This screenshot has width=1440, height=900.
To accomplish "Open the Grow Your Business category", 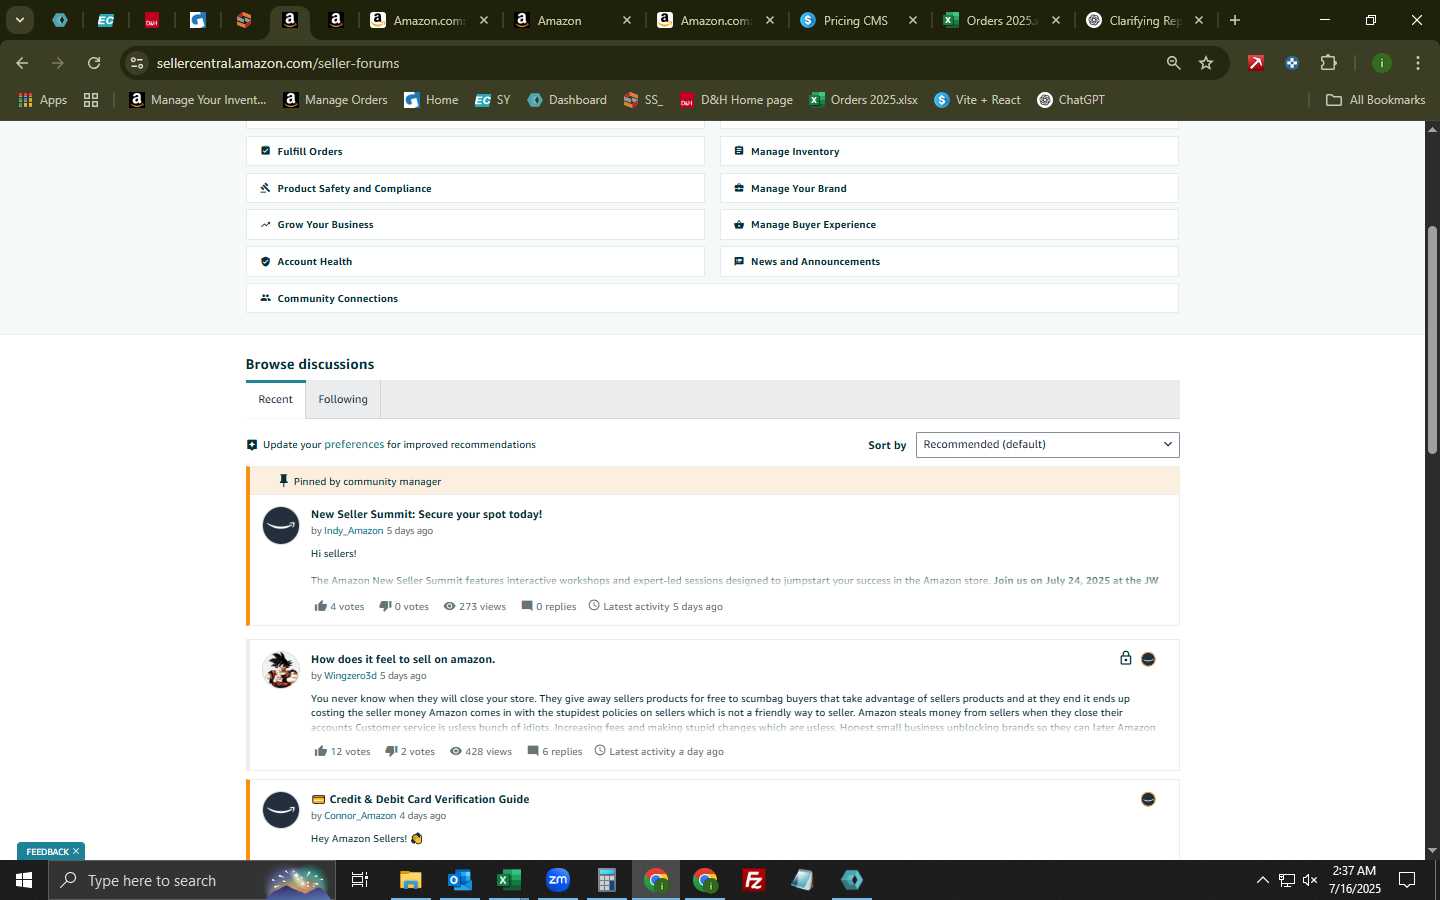I will (475, 225).
